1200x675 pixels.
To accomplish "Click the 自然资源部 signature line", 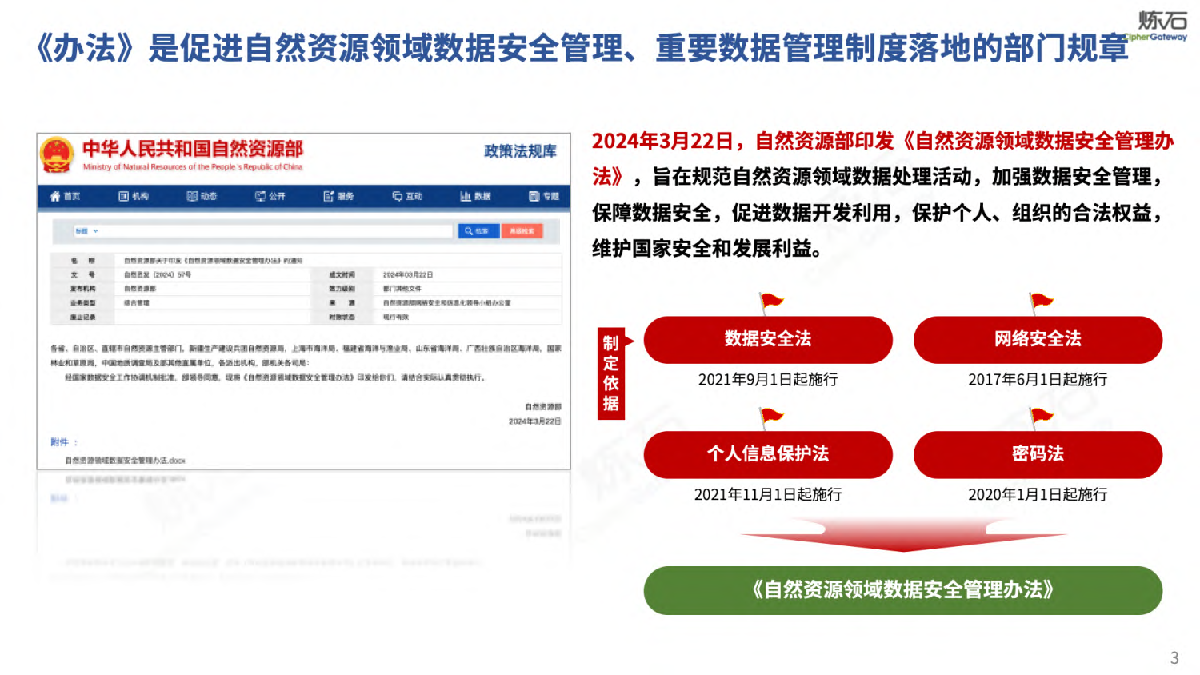I will 543,407.
